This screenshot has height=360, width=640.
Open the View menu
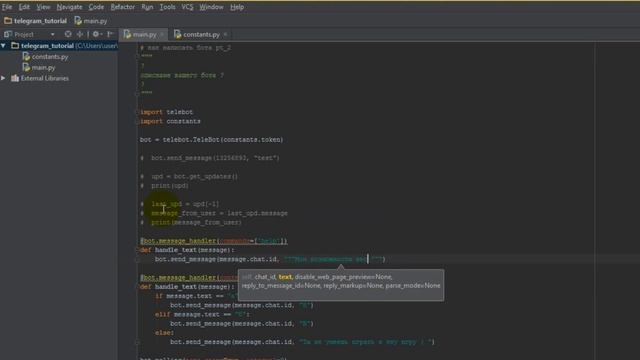coord(43,7)
